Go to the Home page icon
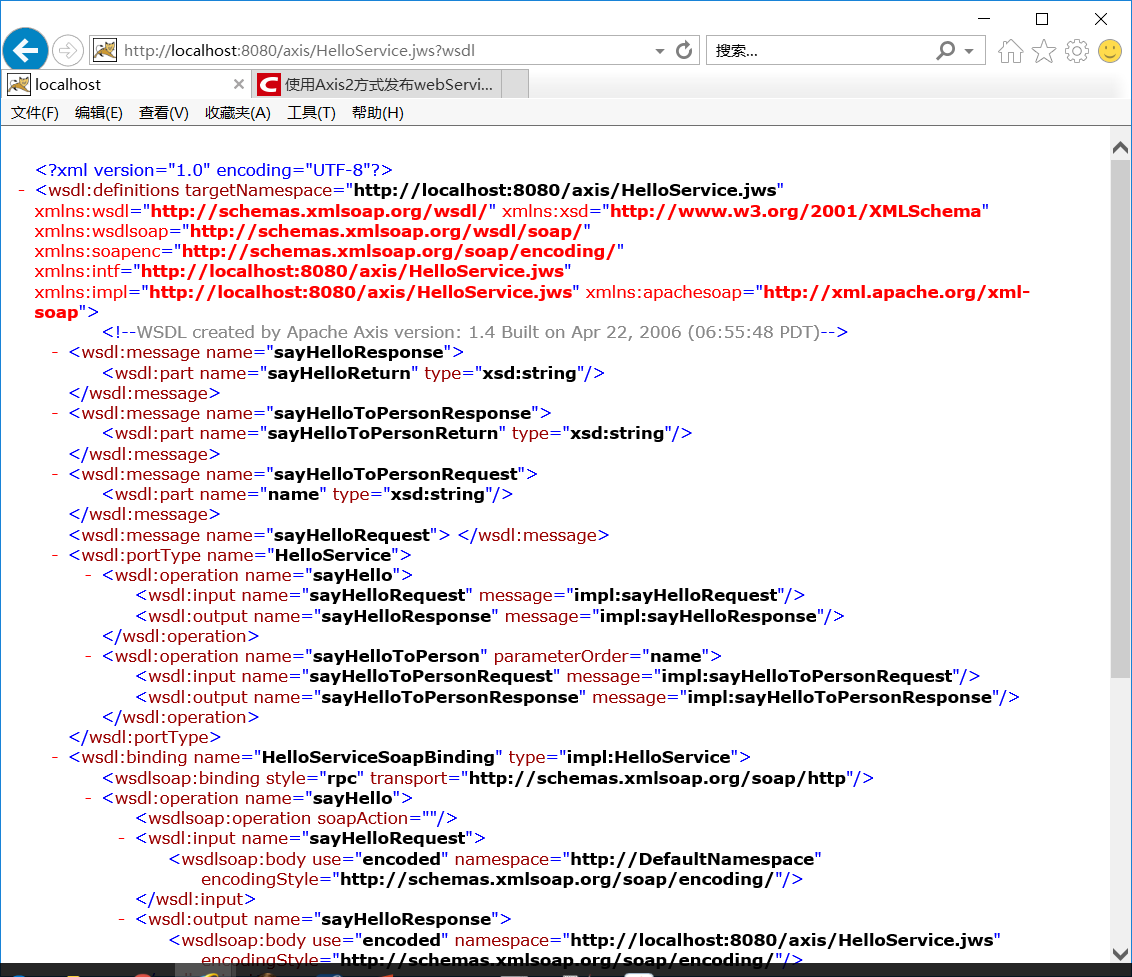The width and height of the screenshot is (1132, 977). pyautogui.click(x=1010, y=51)
